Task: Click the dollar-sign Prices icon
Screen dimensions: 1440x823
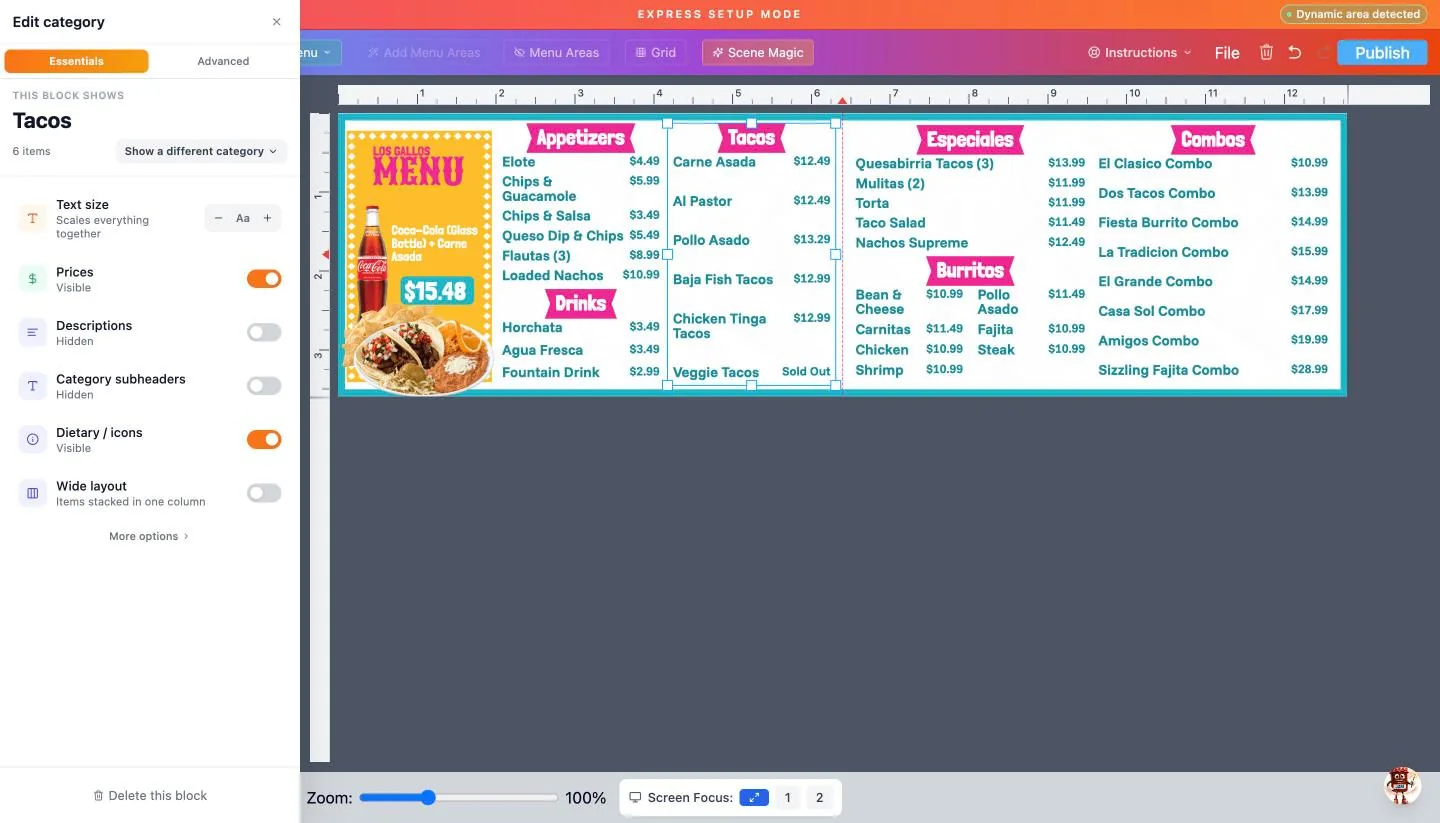Action: [x=32, y=279]
